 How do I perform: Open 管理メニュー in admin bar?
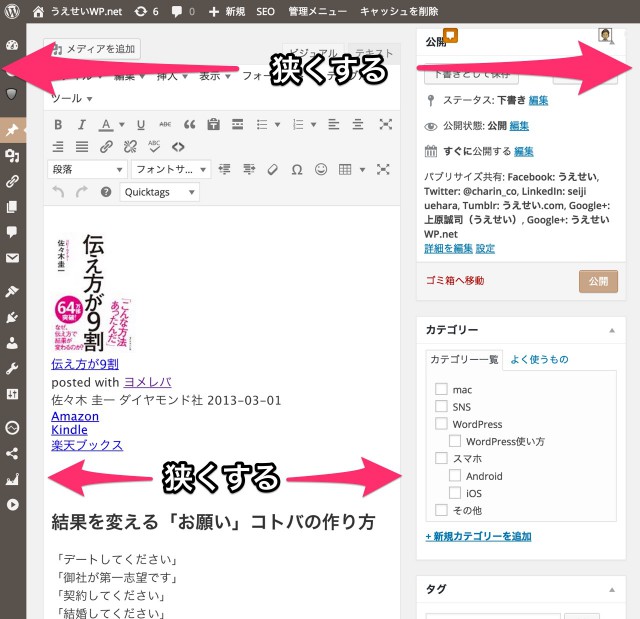(x=318, y=11)
